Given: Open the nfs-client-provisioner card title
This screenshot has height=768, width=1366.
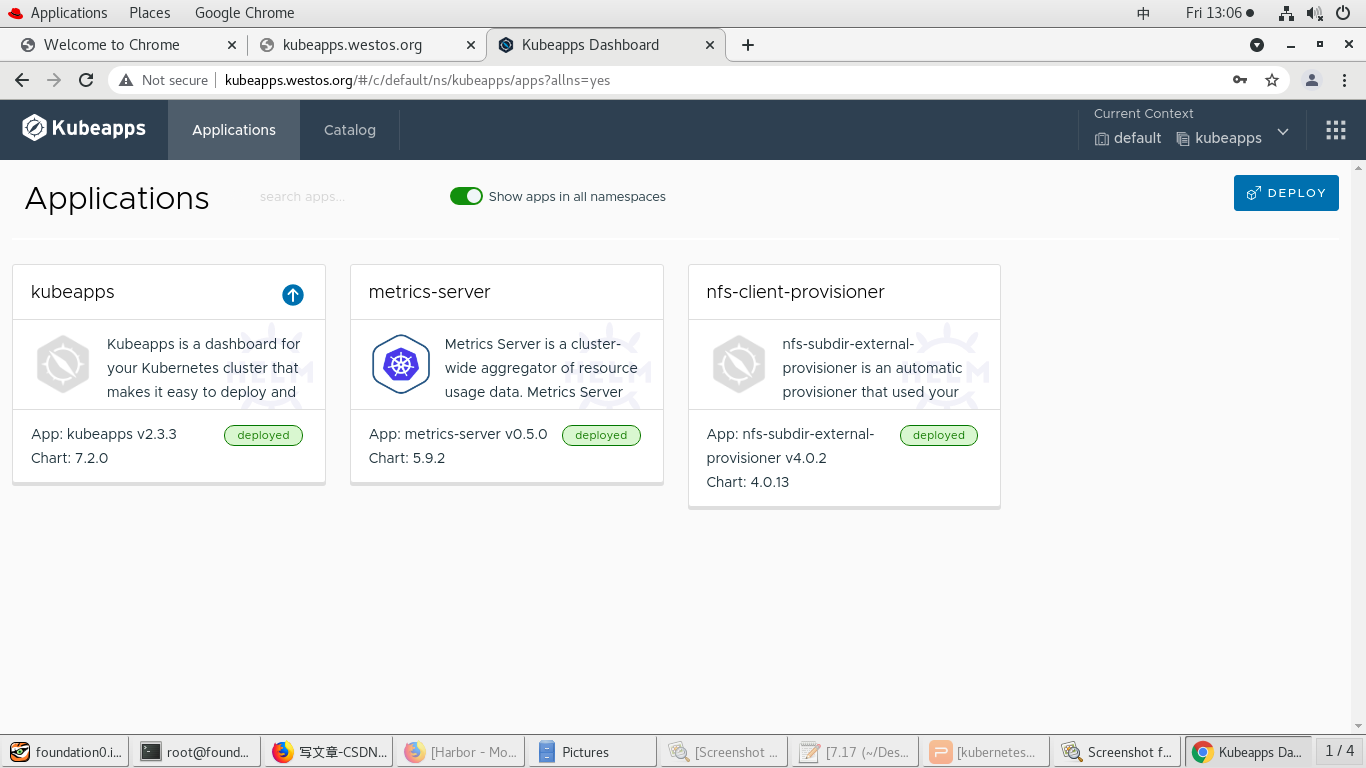Looking at the screenshot, I should (x=796, y=292).
